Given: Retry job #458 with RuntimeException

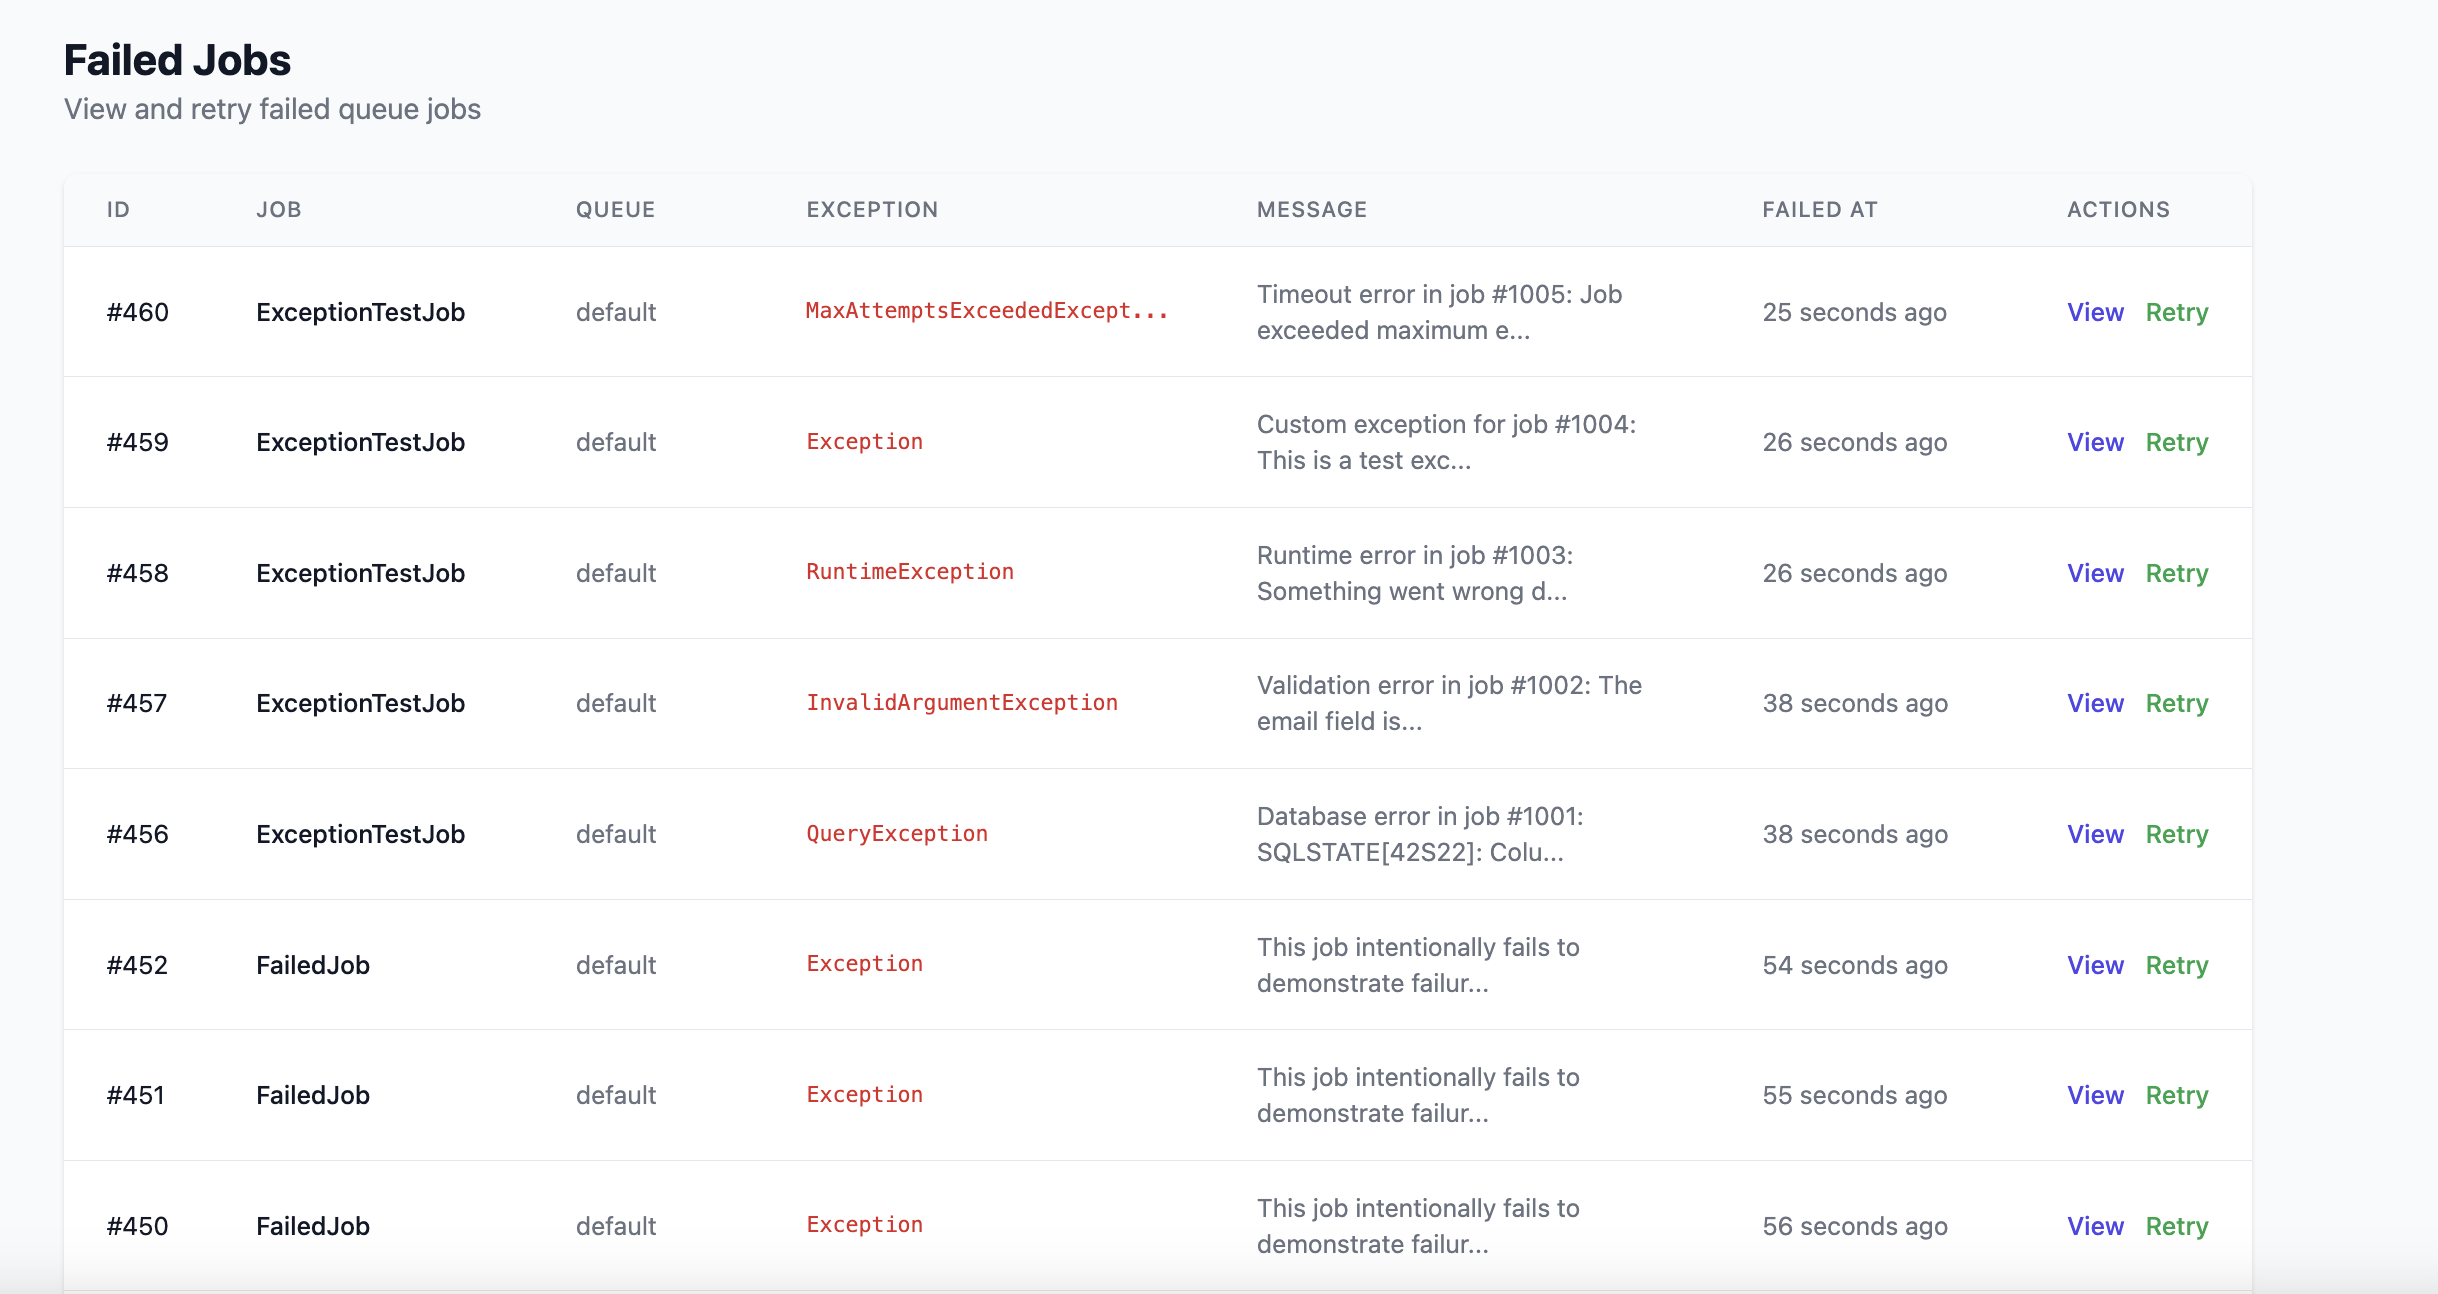Looking at the screenshot, I should [x=2176, y=573].
